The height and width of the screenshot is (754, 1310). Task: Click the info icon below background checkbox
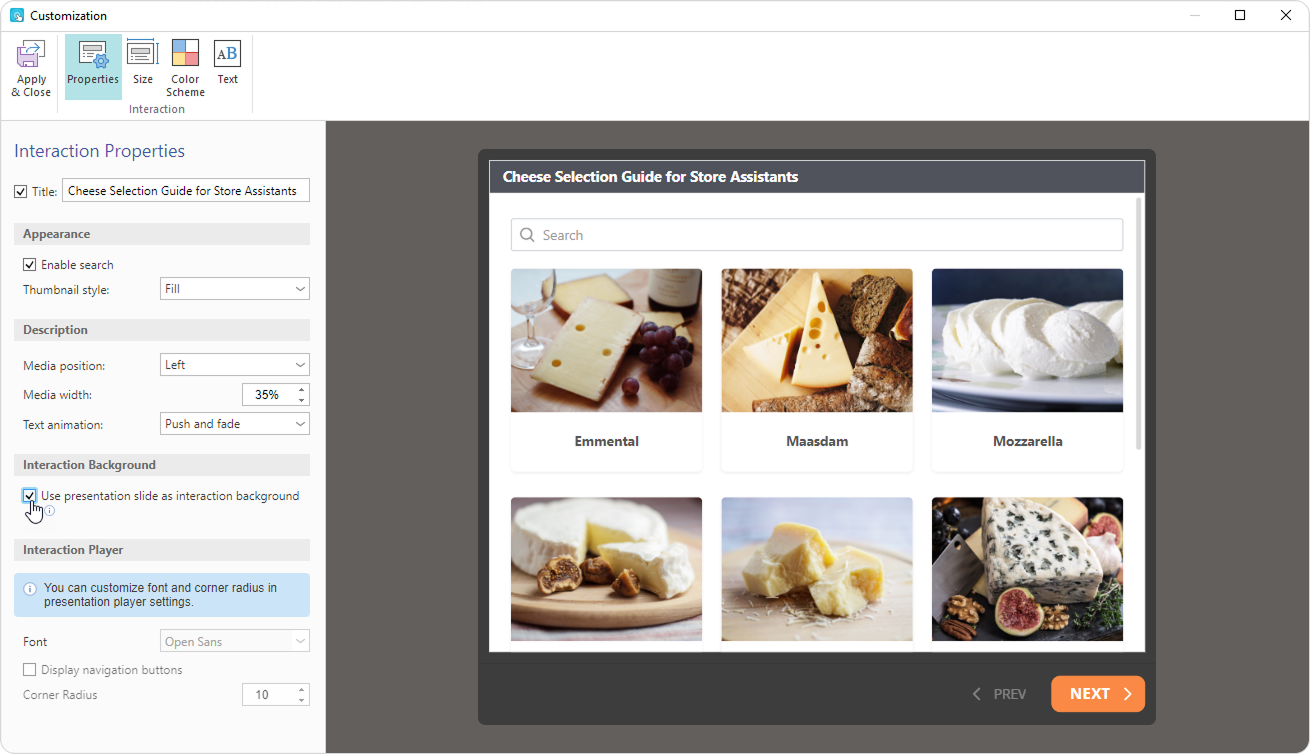[x=50, y=511]
